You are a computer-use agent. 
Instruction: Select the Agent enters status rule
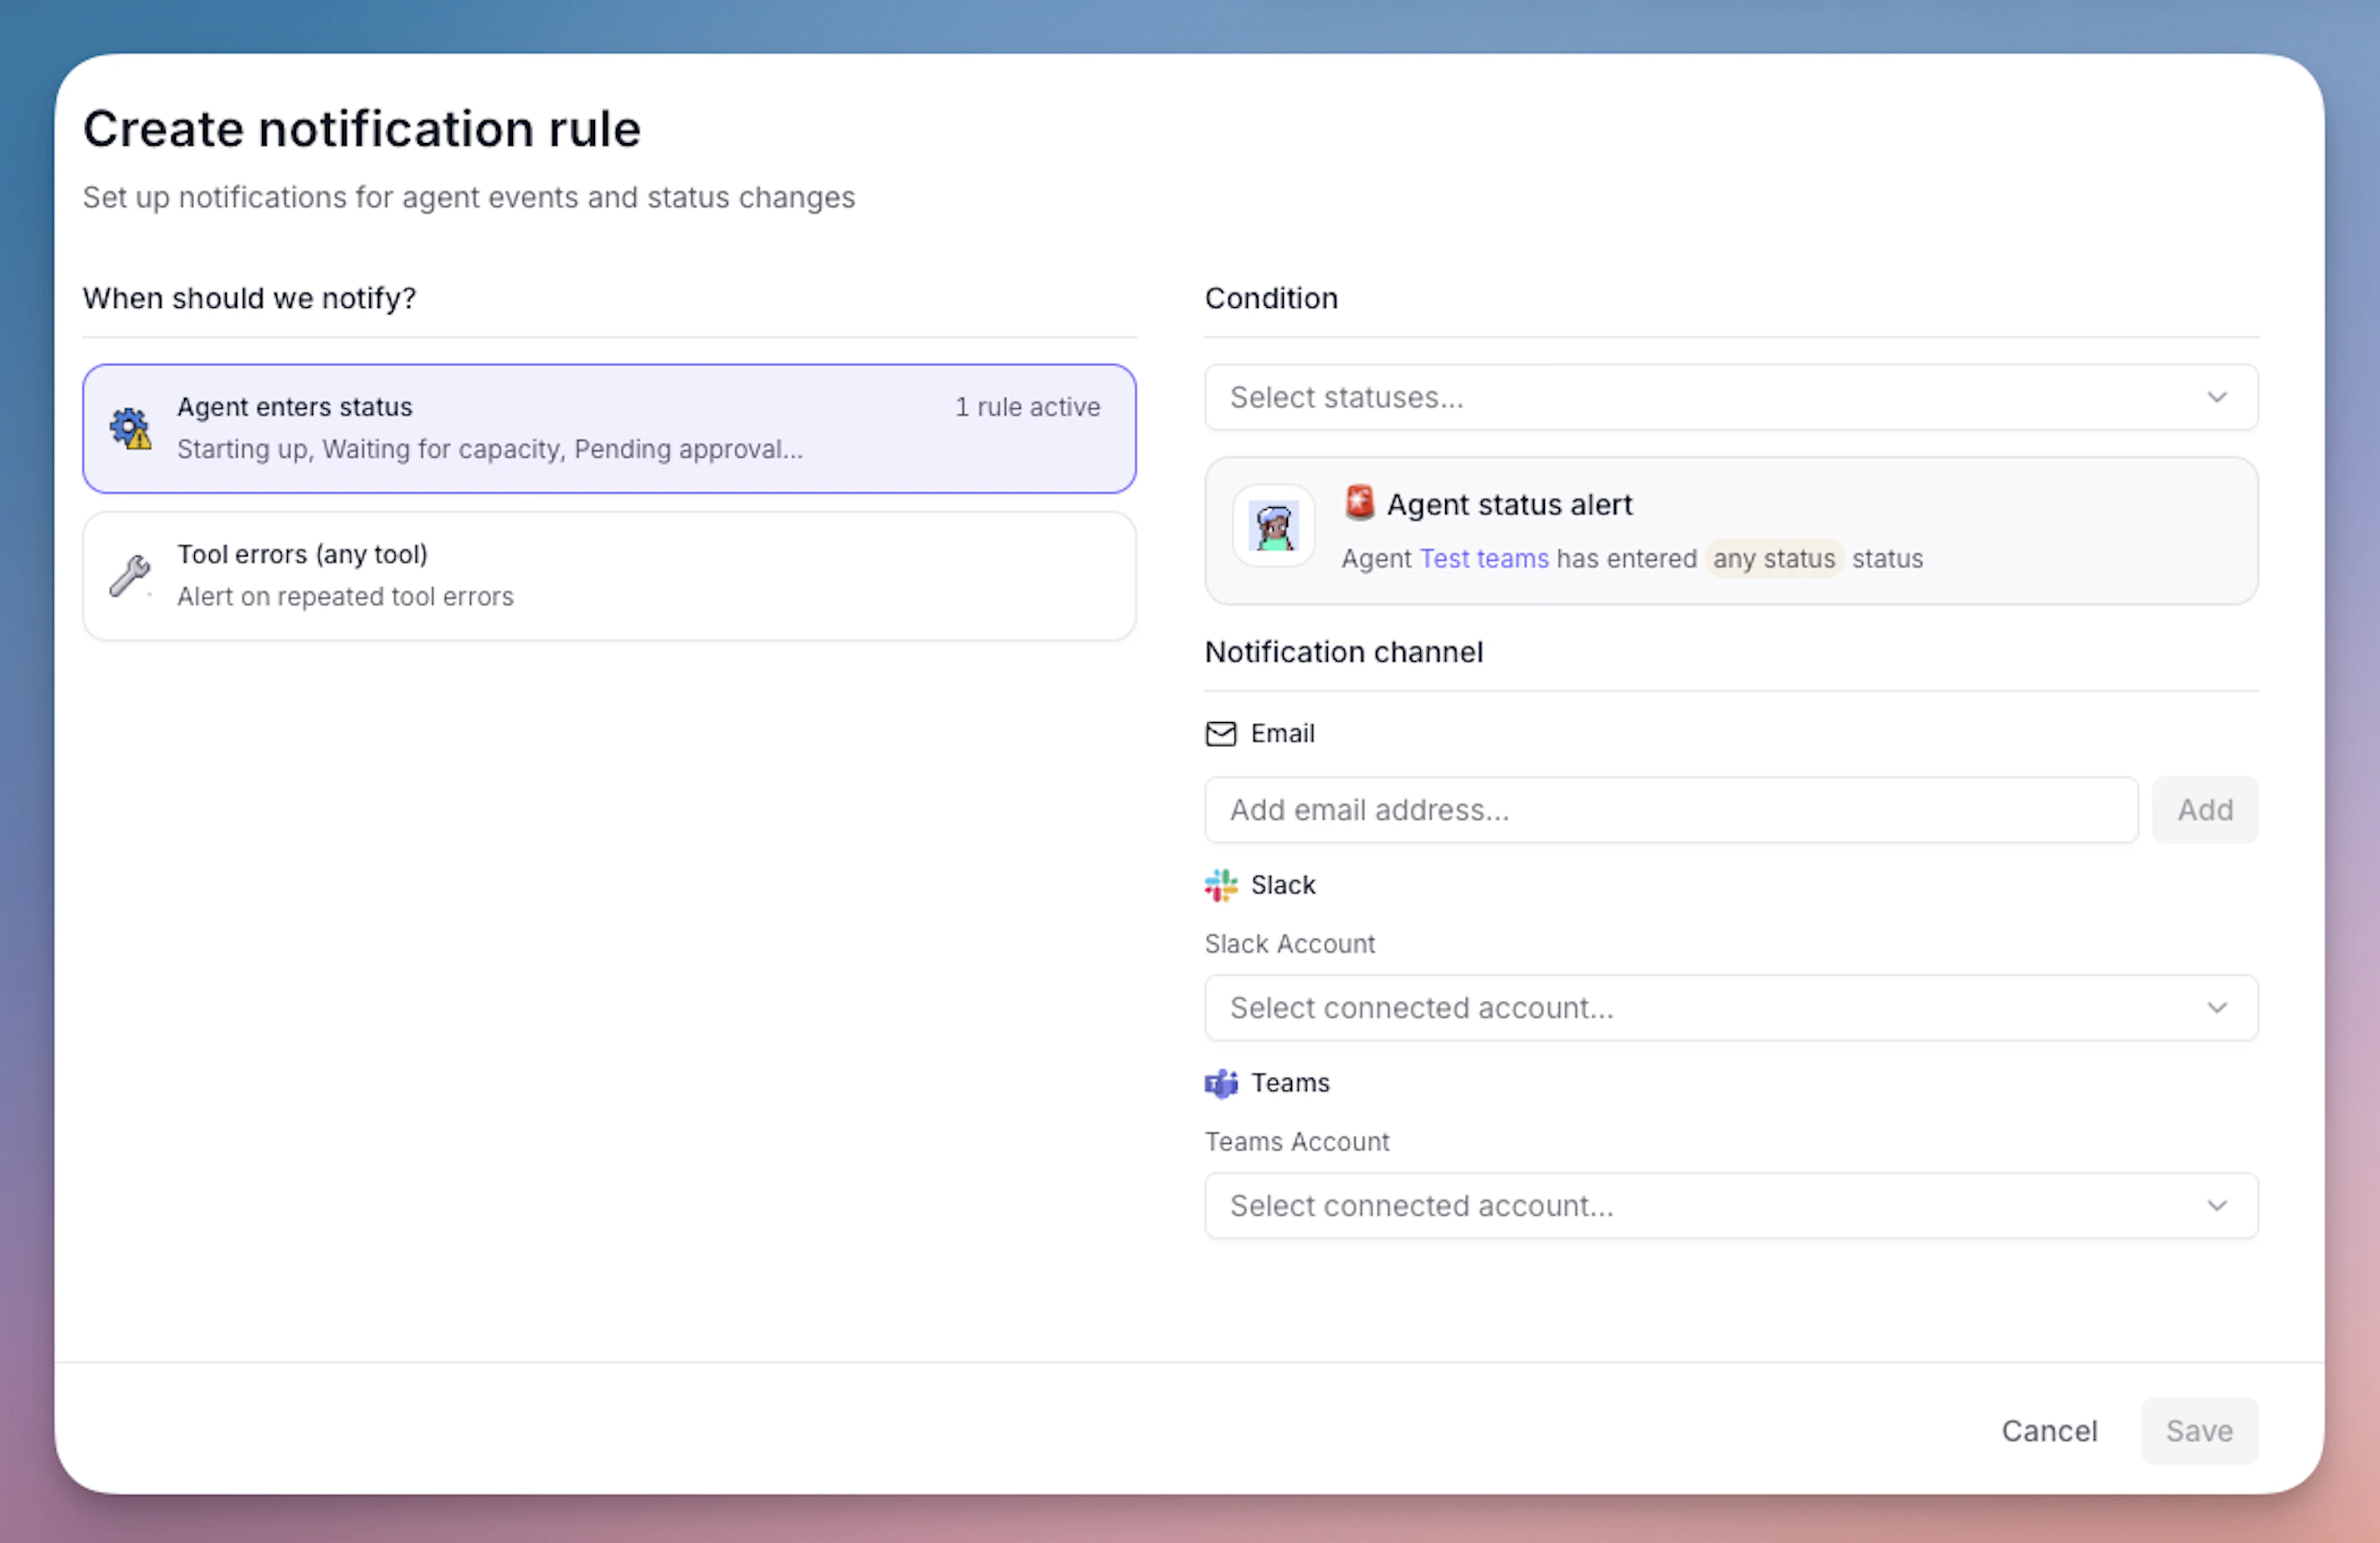point(609,429)
